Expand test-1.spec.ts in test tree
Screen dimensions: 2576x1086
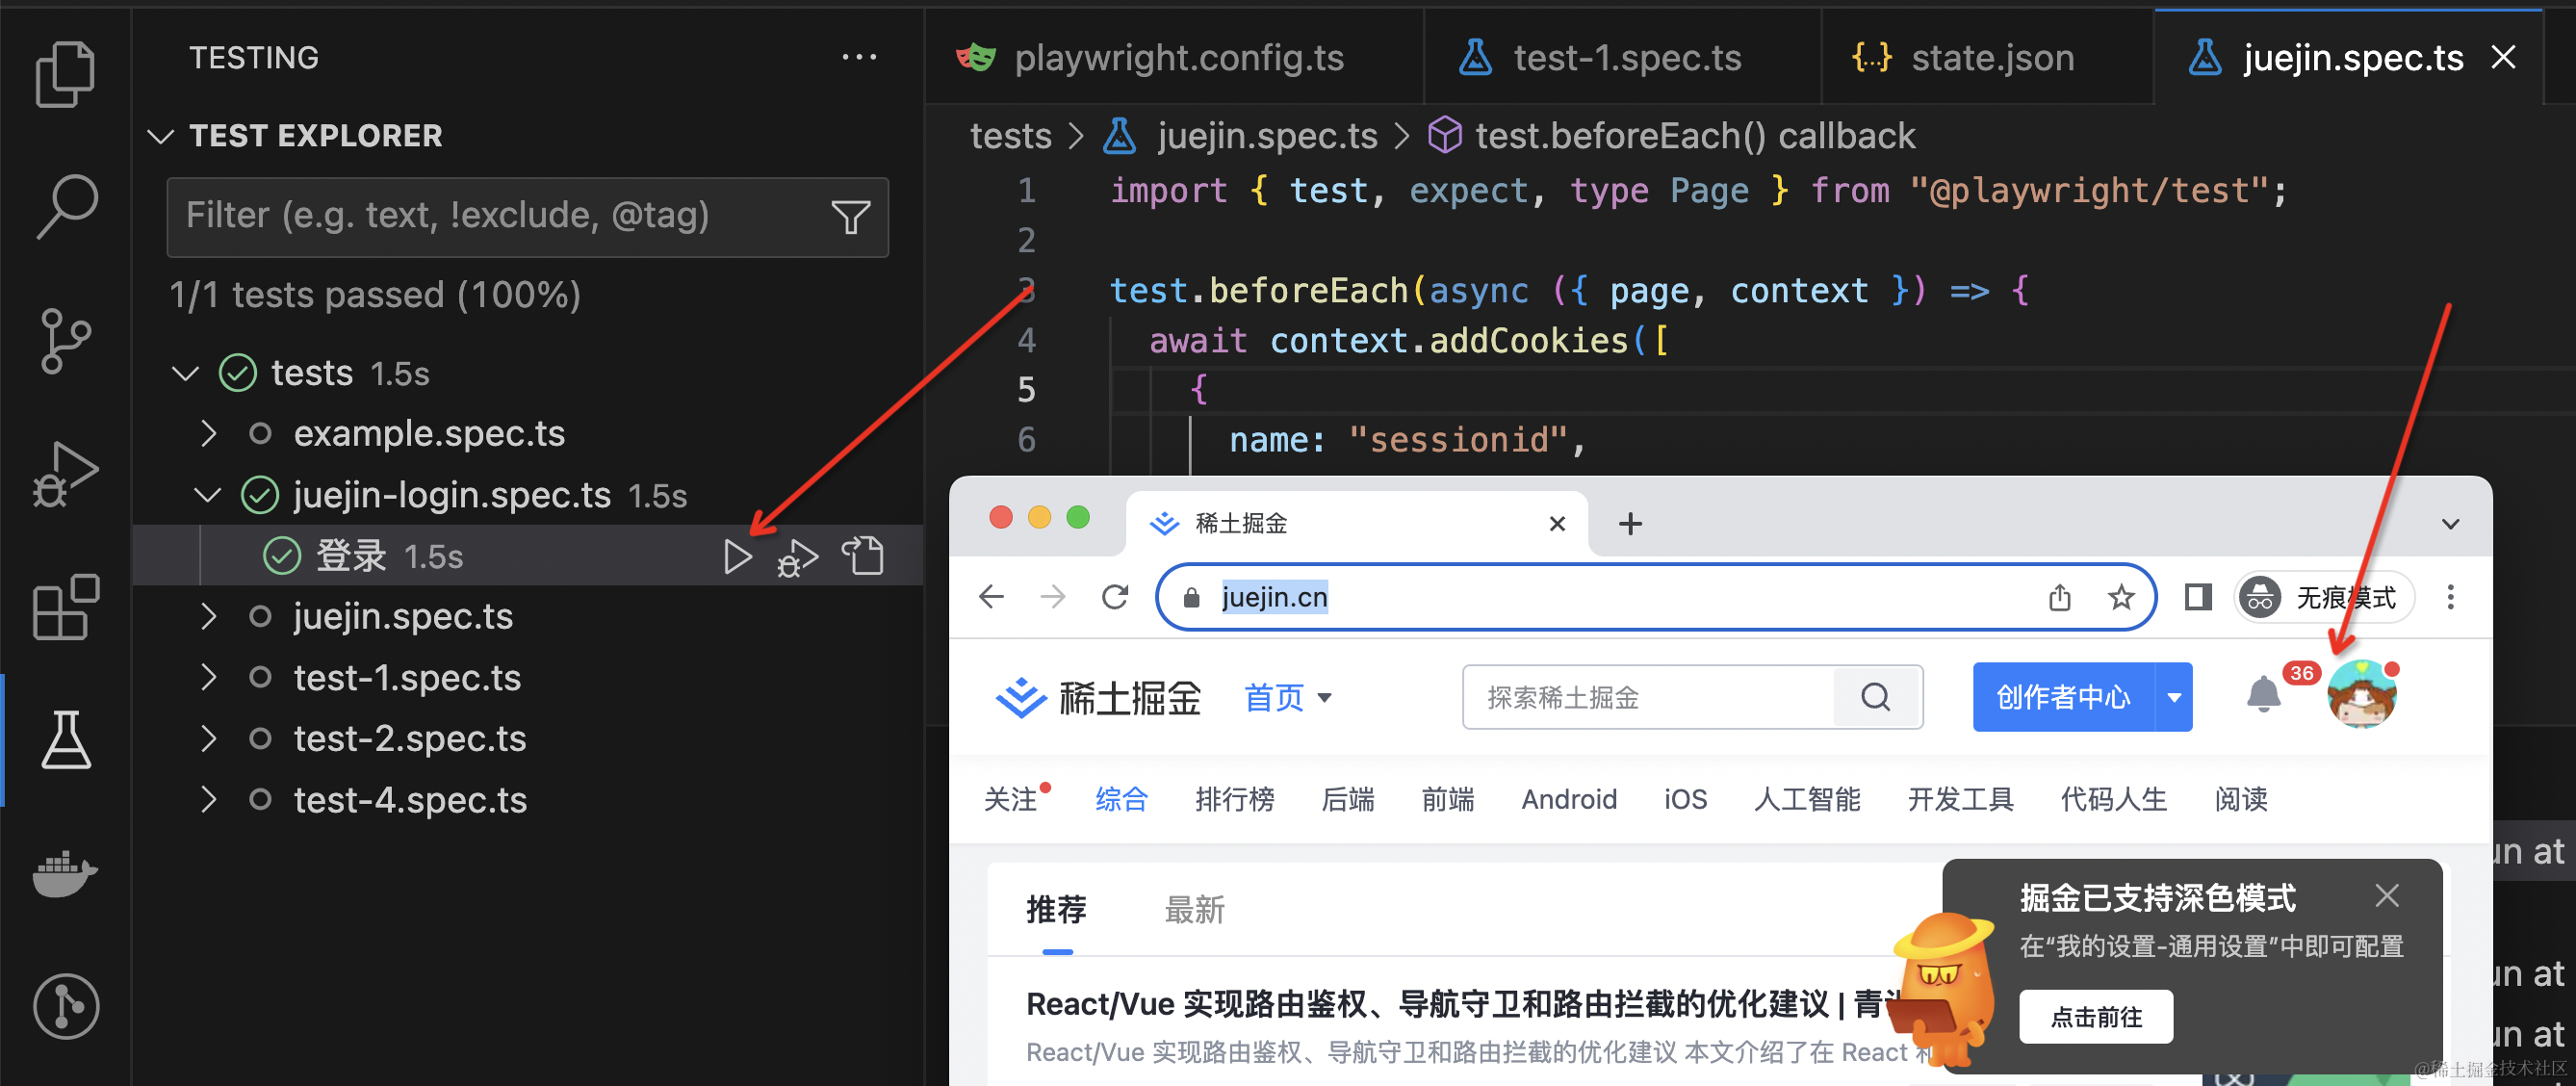(x=208, y=677)
